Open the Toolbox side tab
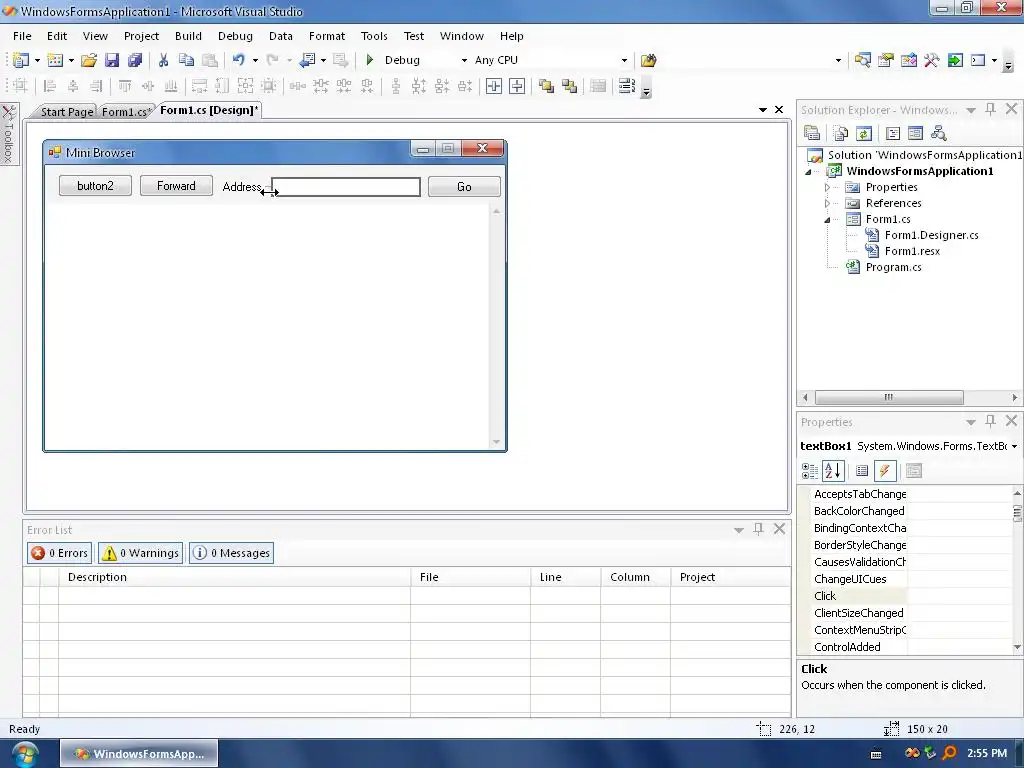 [8, 134]
